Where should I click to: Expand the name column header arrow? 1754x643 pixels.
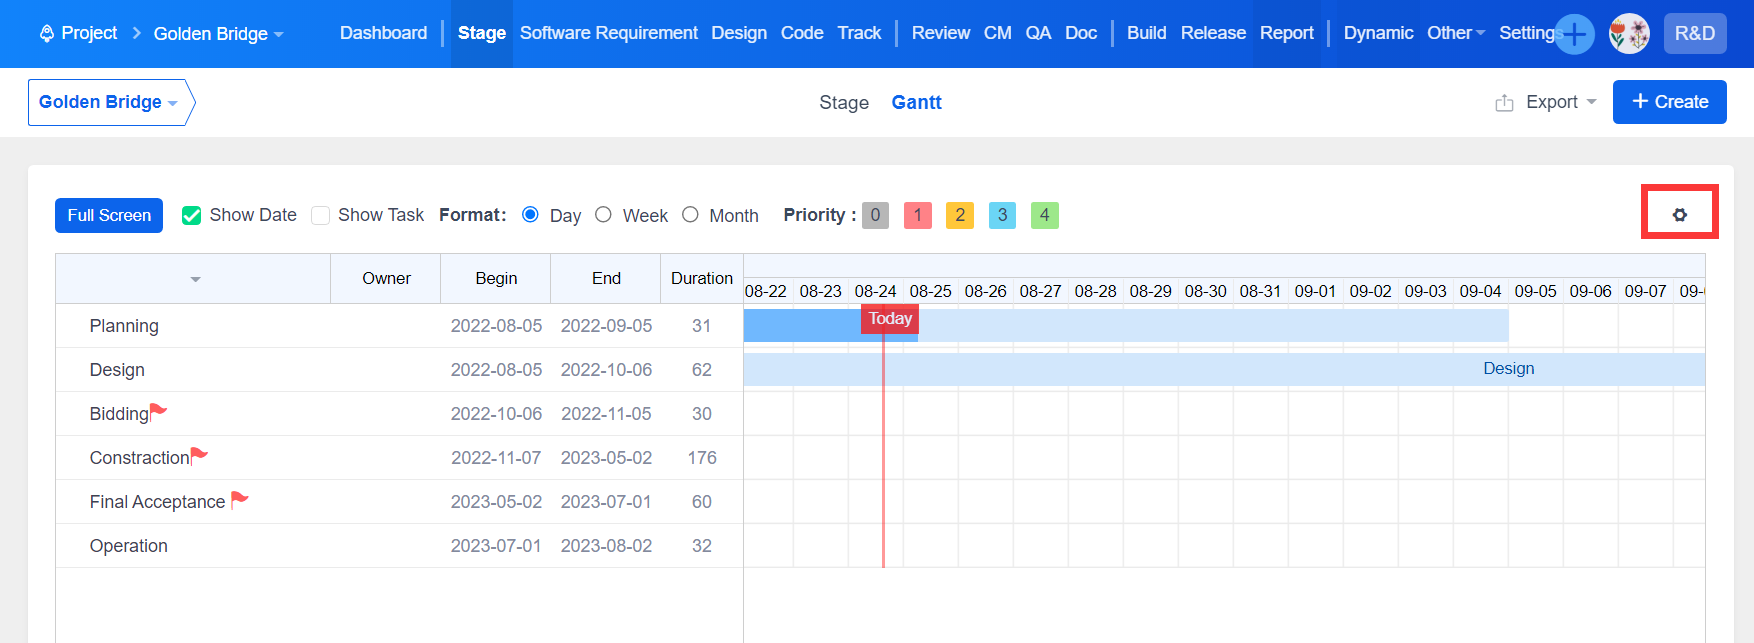[x=195, y=279]
